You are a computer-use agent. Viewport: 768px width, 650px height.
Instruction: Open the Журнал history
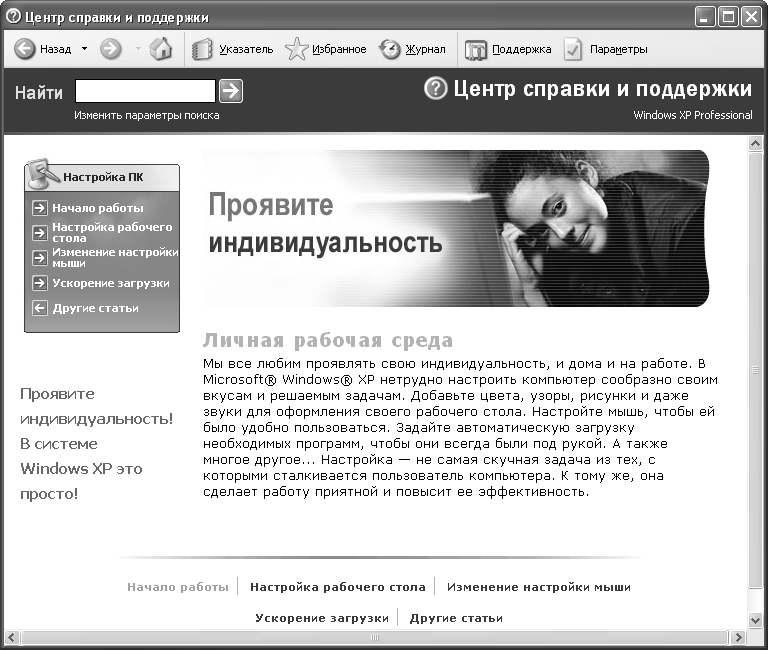pos(412,49)
